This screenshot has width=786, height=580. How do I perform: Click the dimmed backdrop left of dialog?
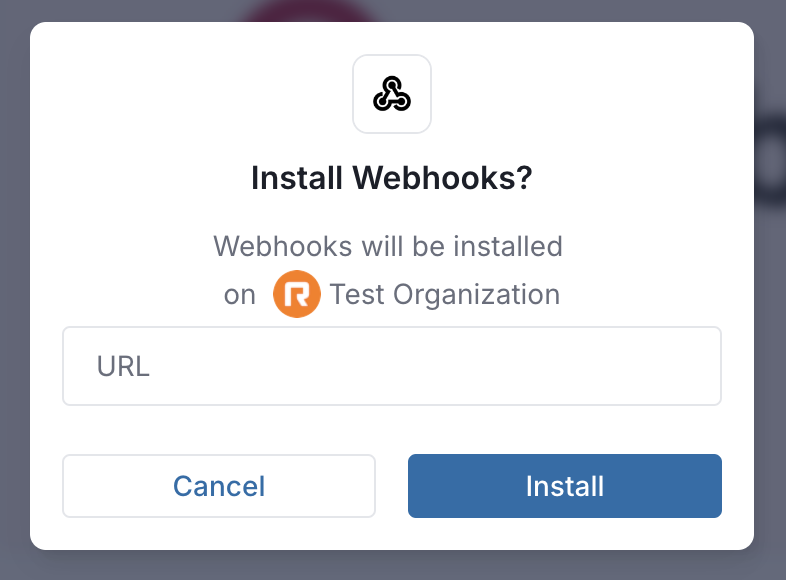click(15, 290)
